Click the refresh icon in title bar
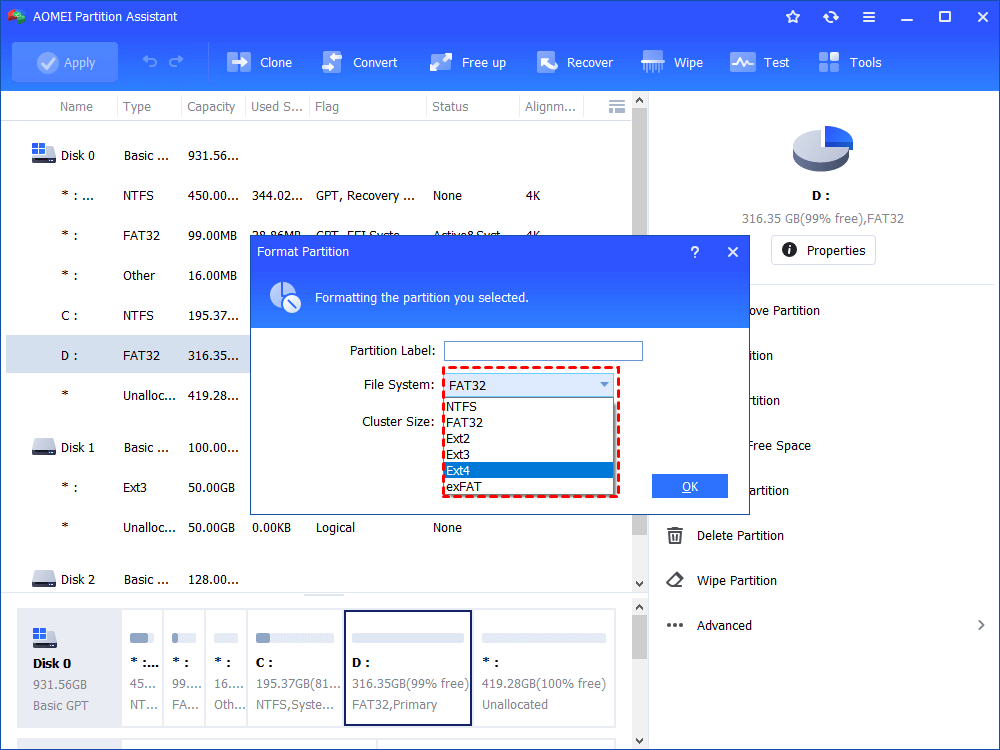This screenshot has width=1000, height=750. 830,17
